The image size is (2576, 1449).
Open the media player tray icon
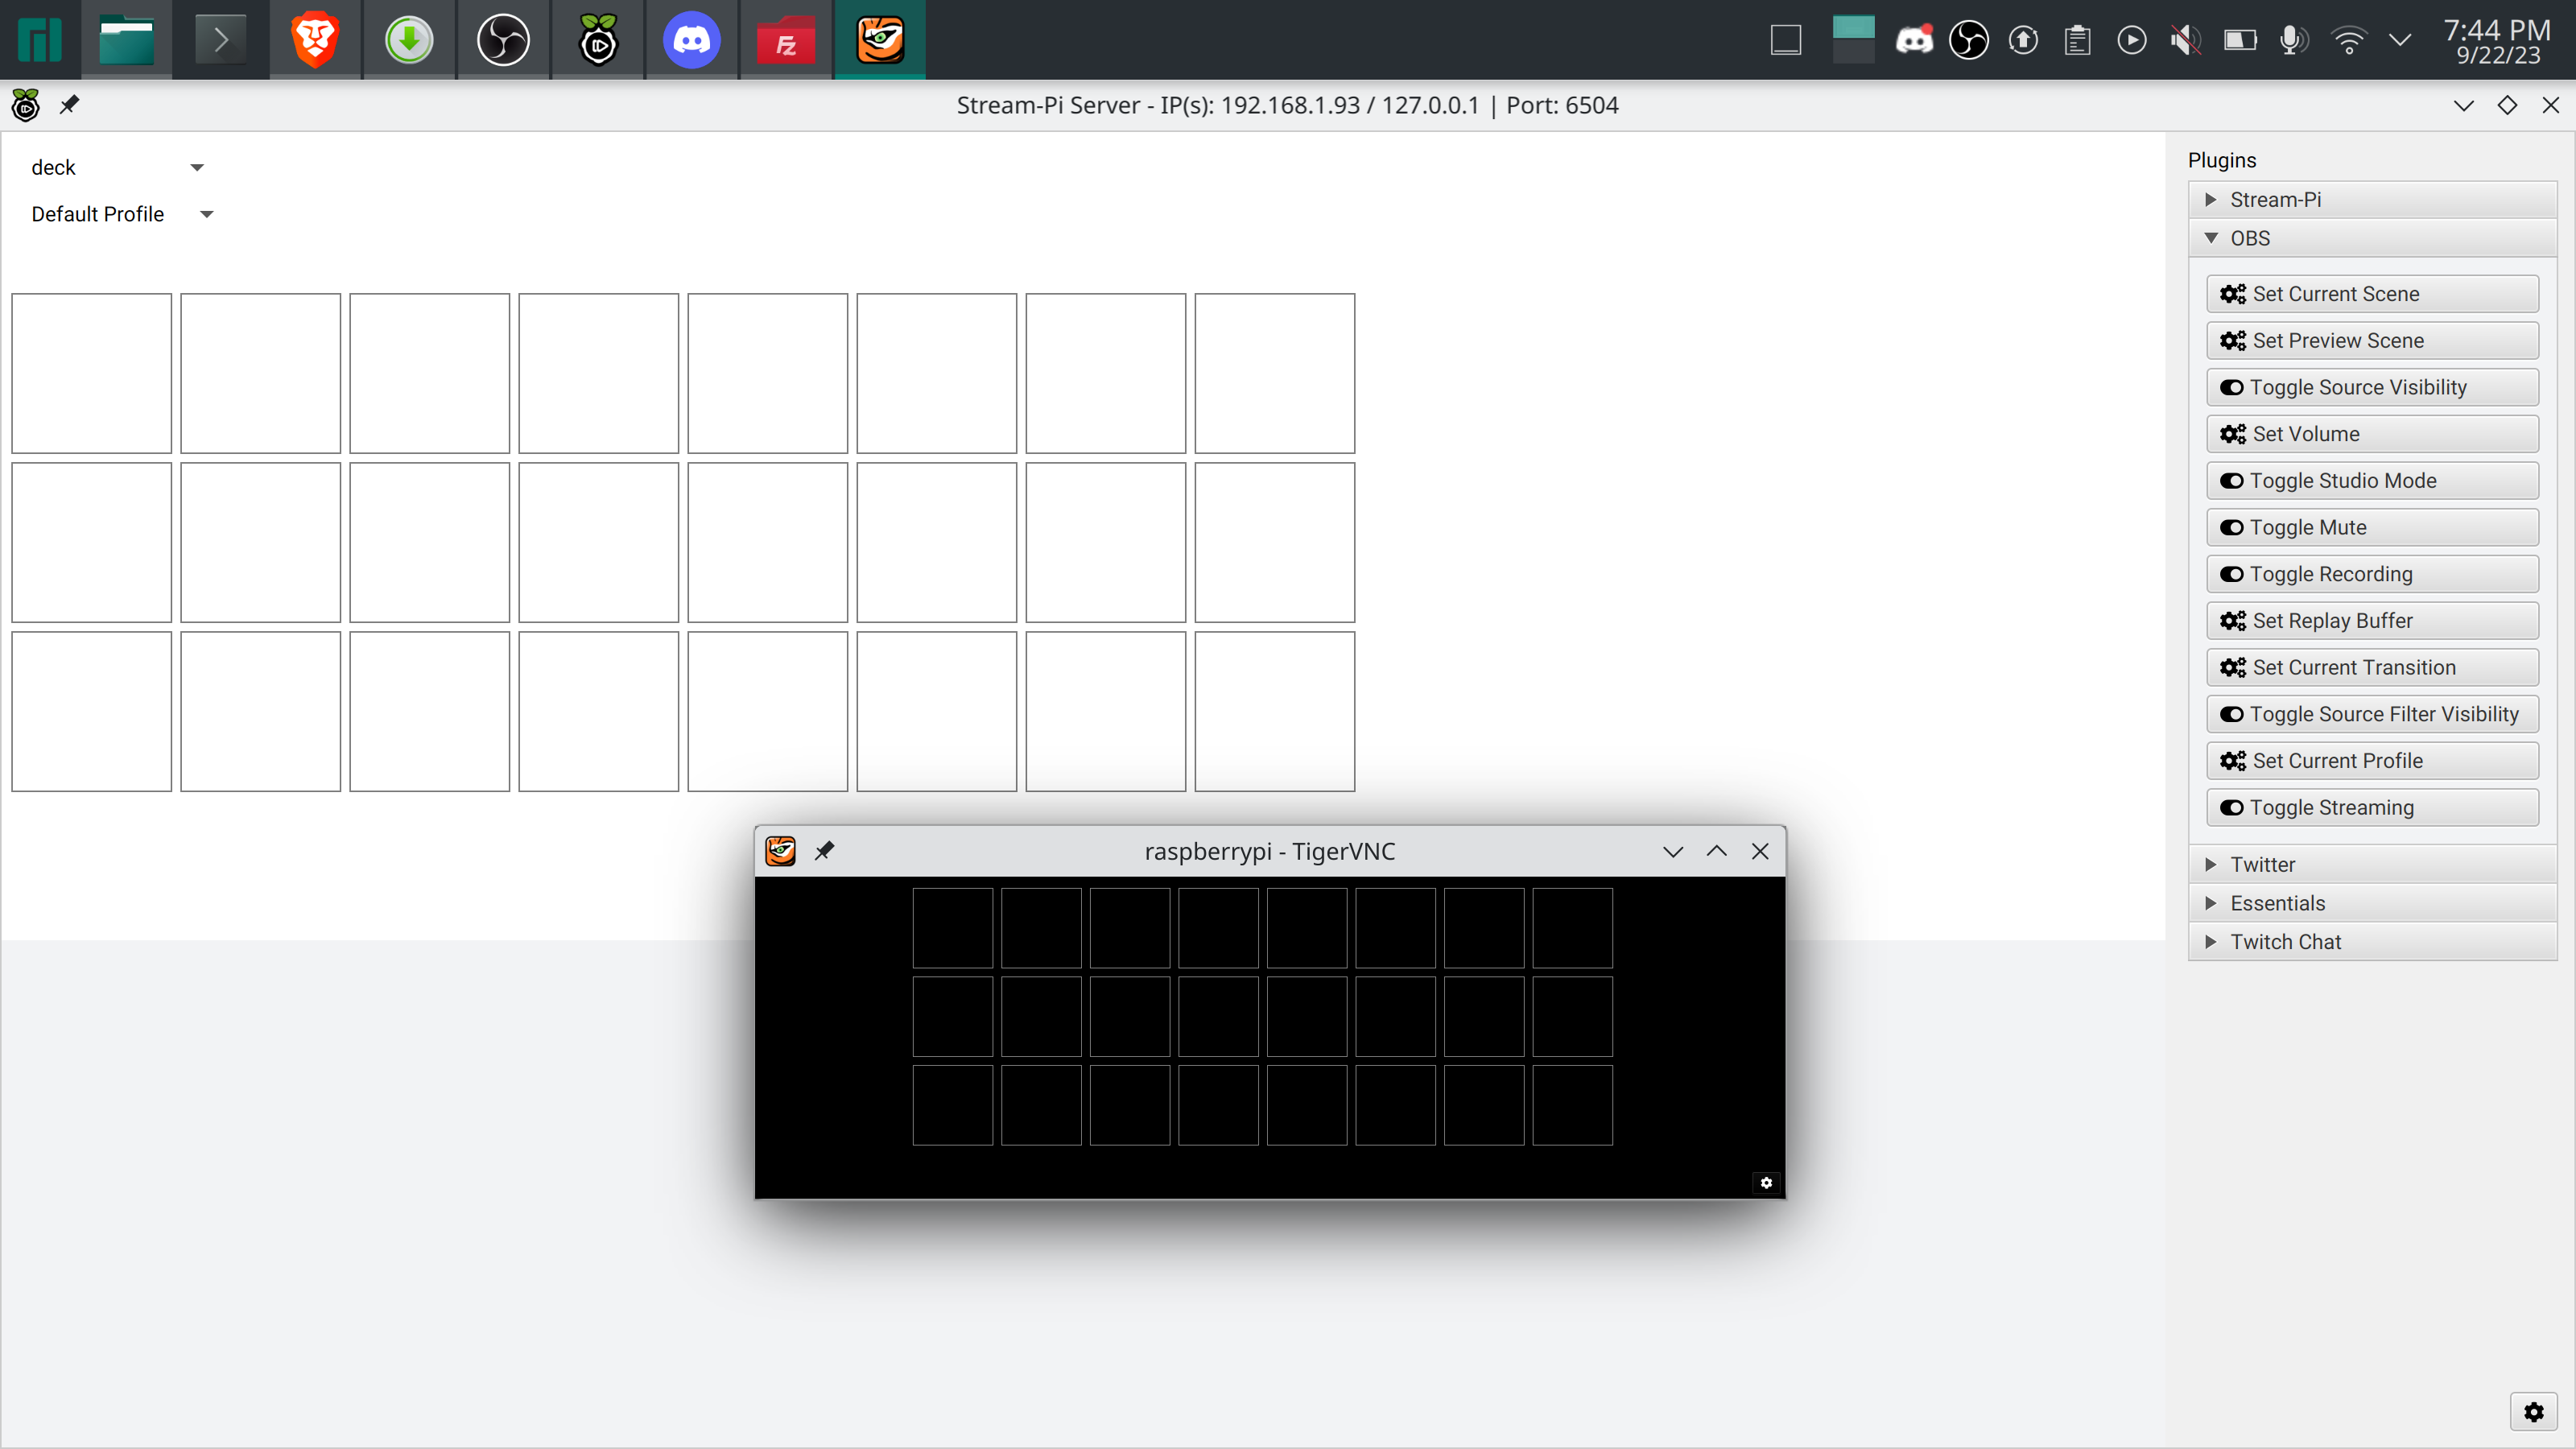click(2131, 40)
